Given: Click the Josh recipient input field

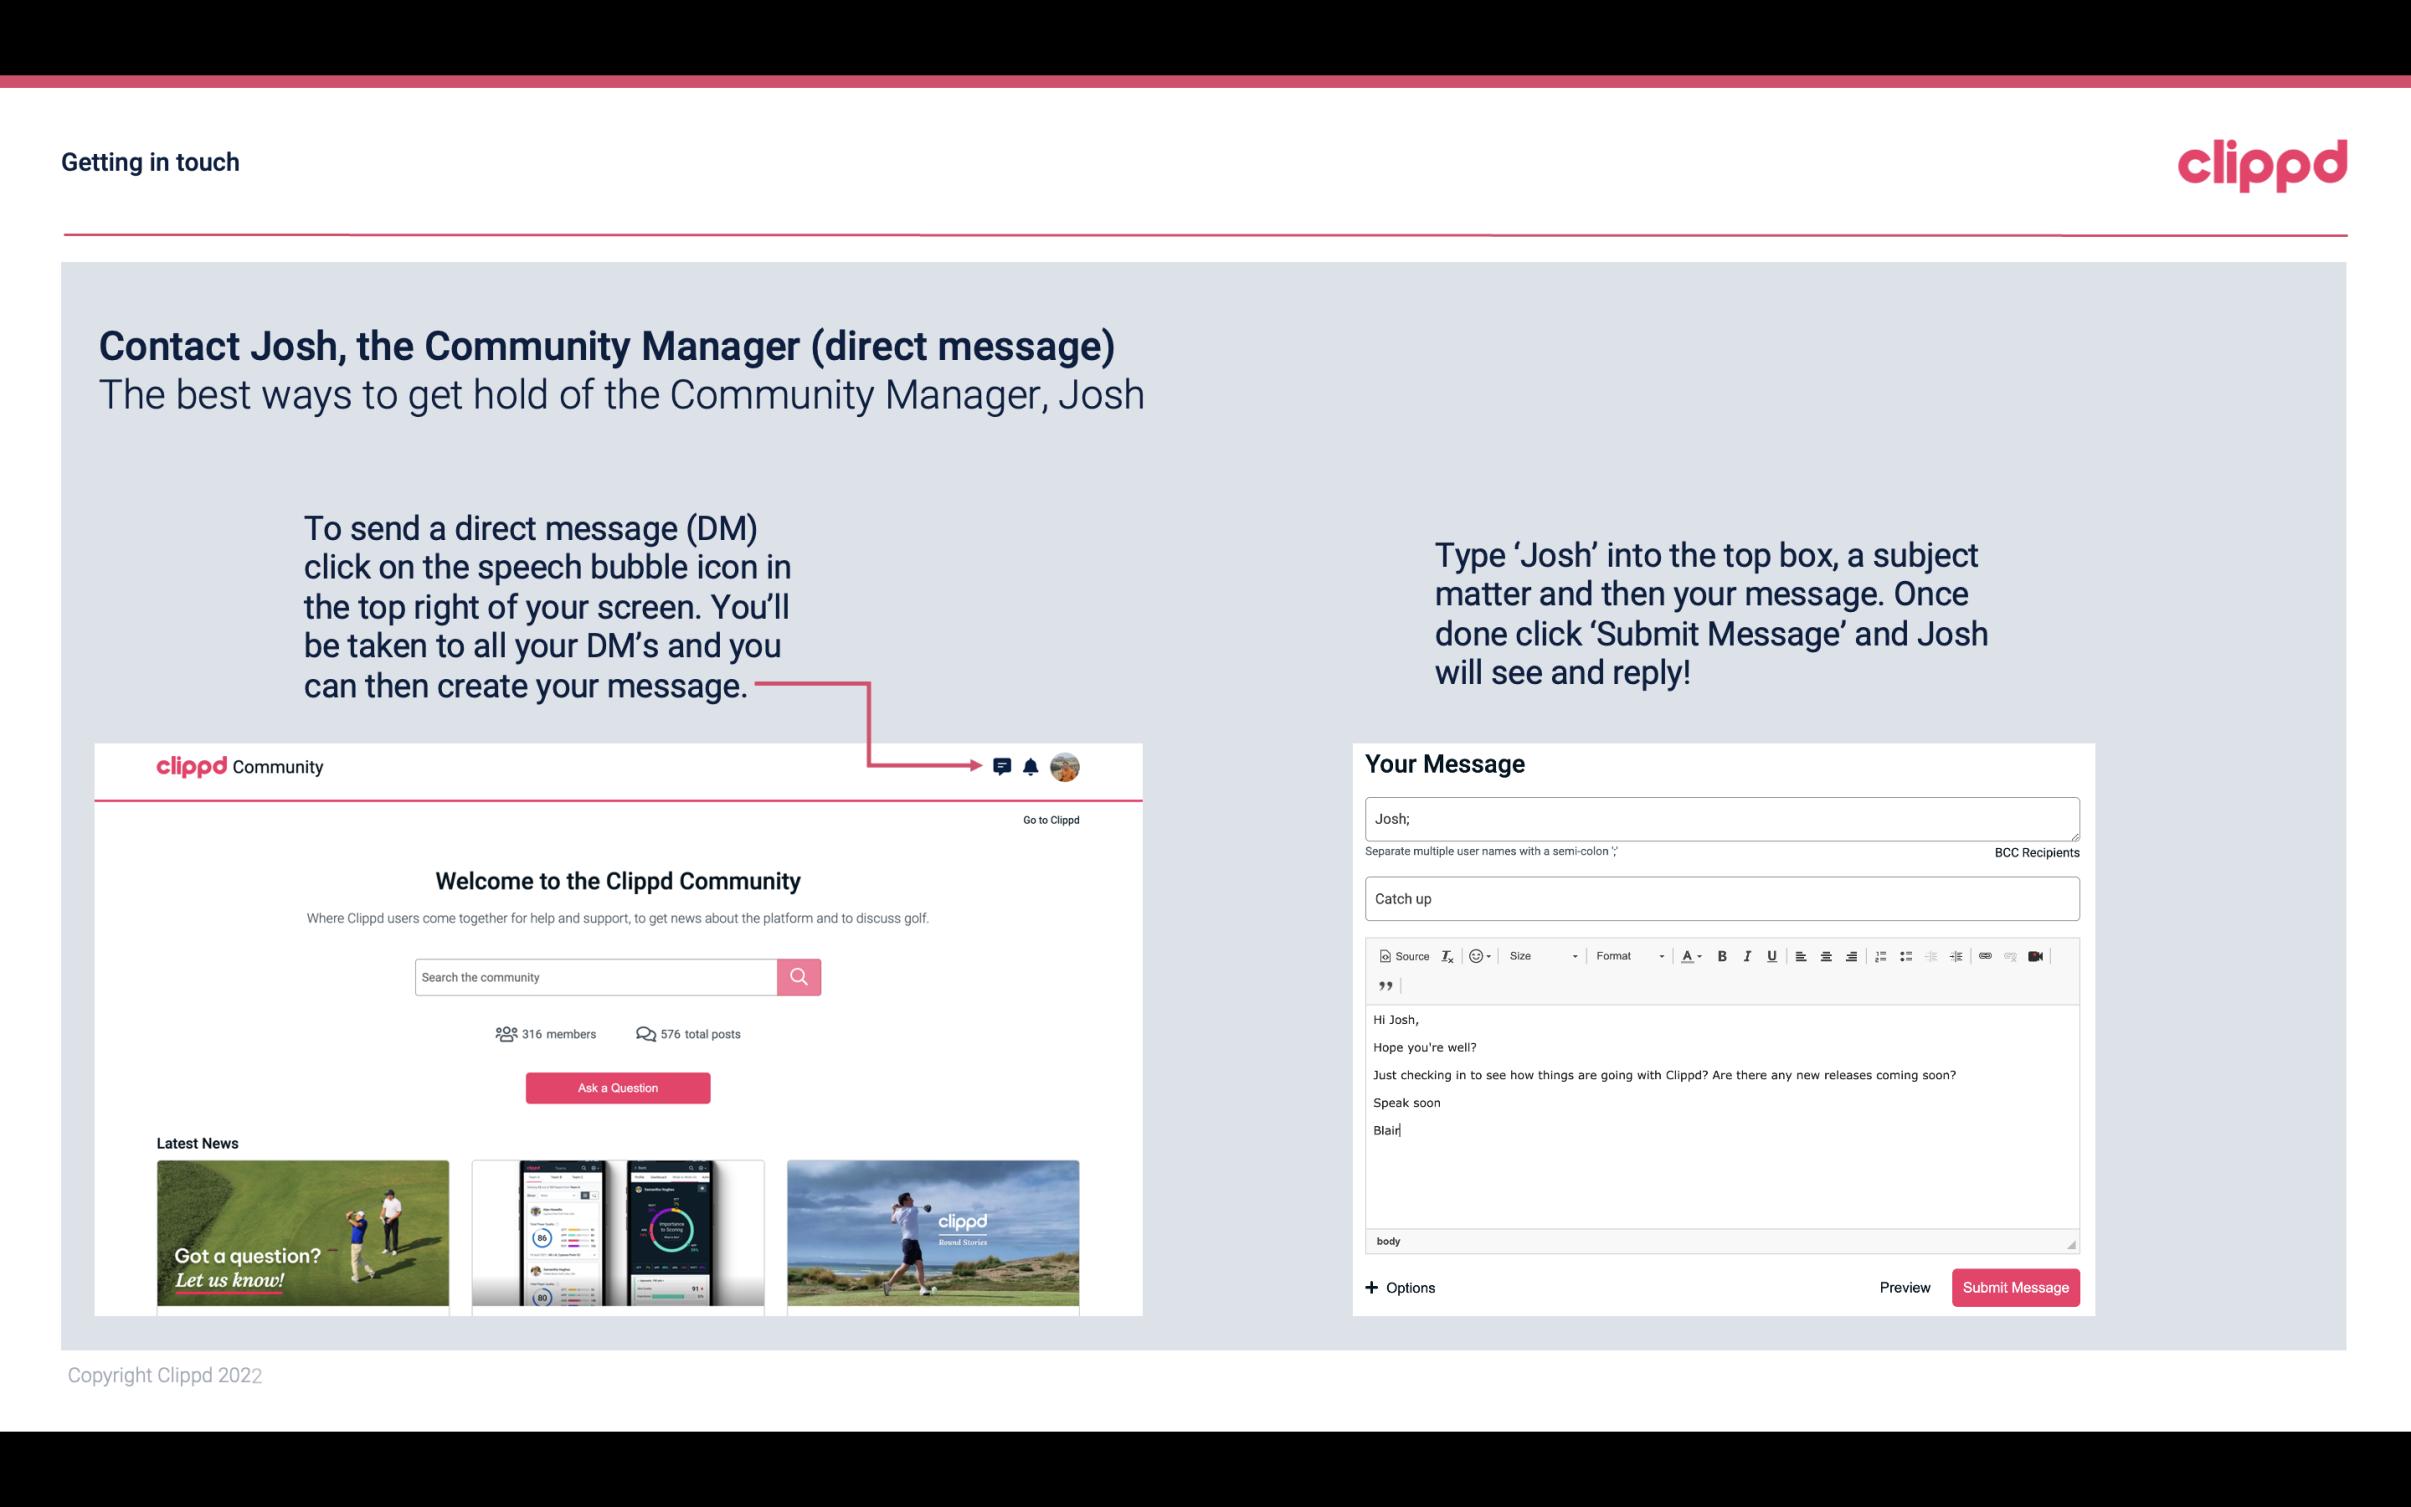Looking at the screenshot, I should click(1722, 818).
